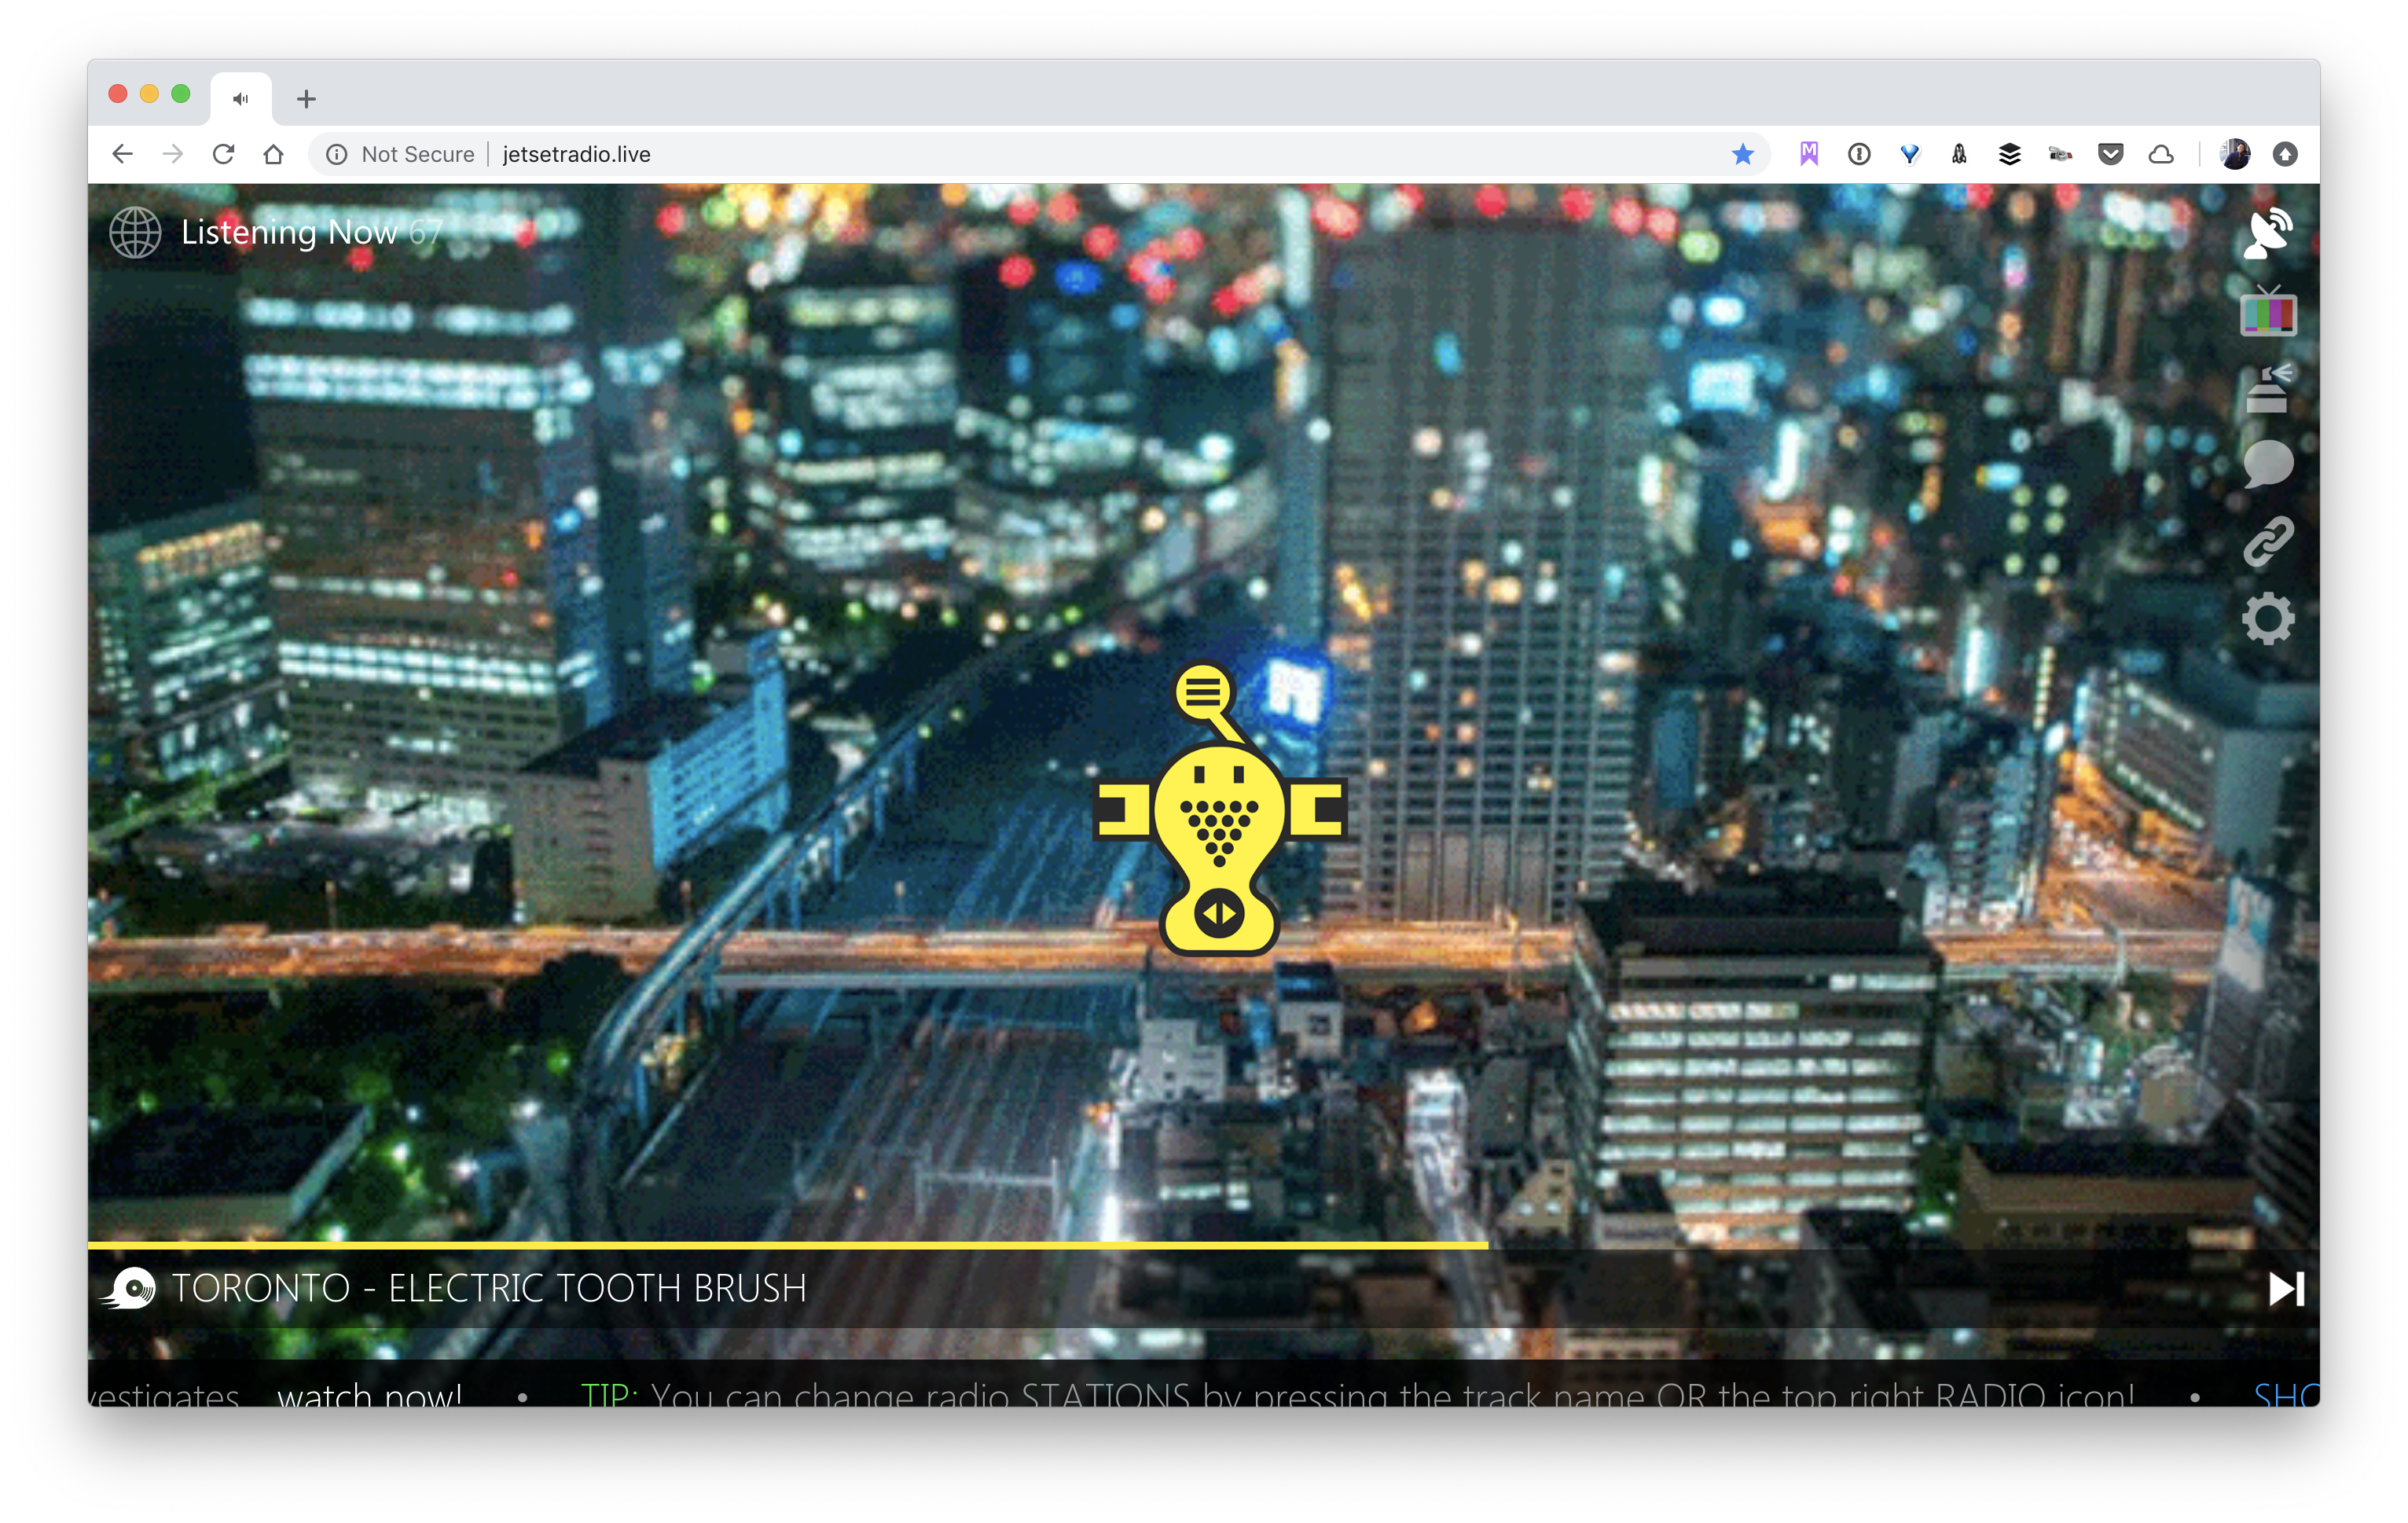Skip to the next track with the skip button
Screen dimensions: 2408x1523
(2284, 1289)
